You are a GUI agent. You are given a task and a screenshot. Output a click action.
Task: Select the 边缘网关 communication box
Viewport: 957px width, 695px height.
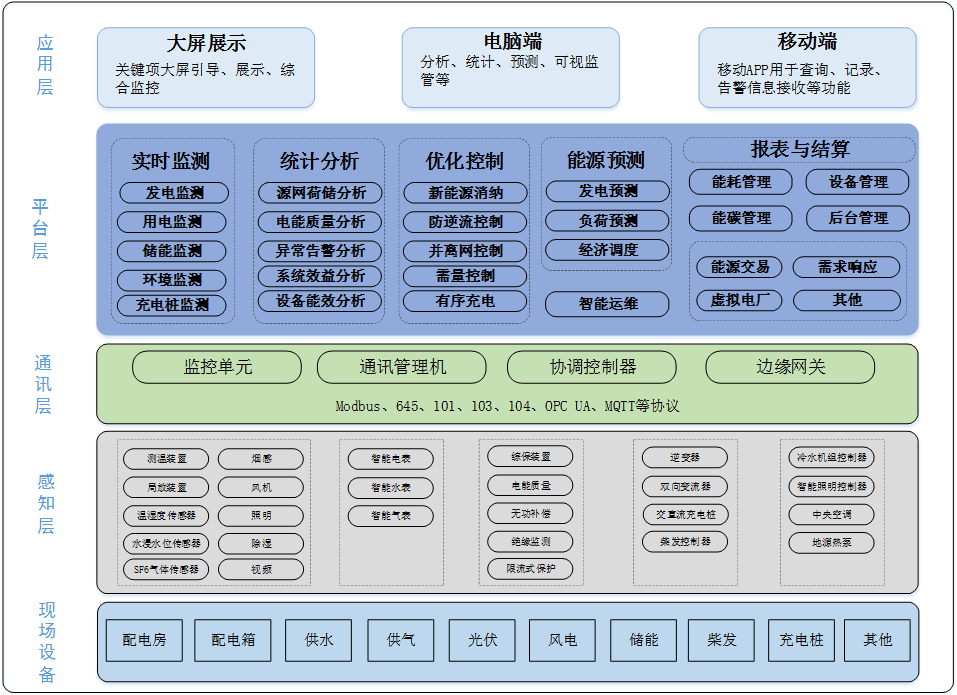pyautogui.click(x=790, y=367)
